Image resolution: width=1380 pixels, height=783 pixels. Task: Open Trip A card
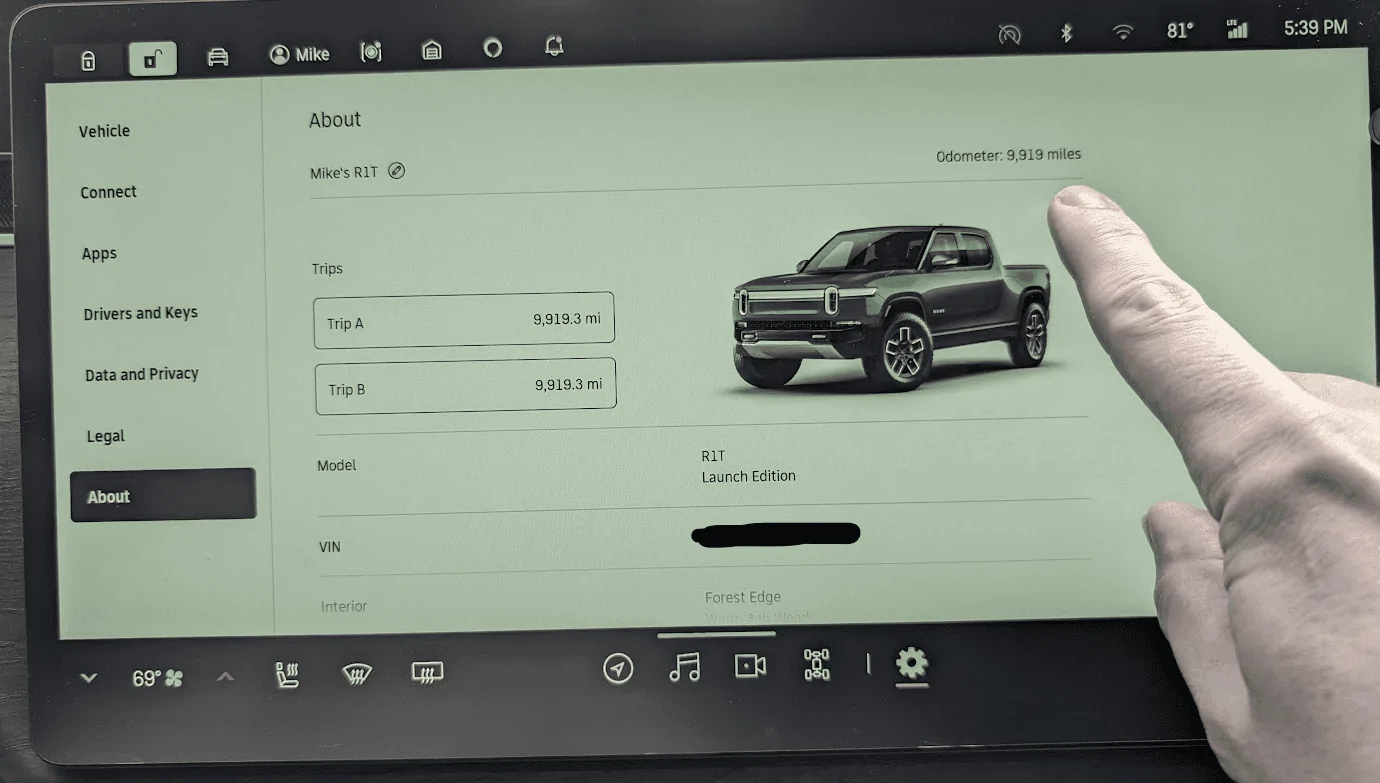(x=464, y=321)
